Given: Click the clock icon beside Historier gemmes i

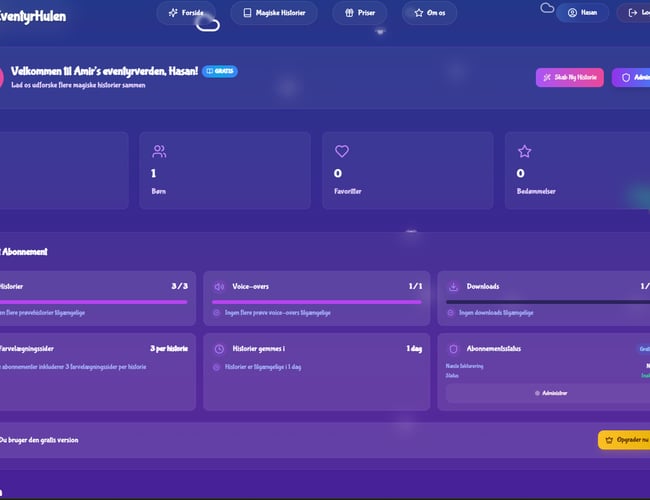Looking at the screenshot, I should point(220,349).
